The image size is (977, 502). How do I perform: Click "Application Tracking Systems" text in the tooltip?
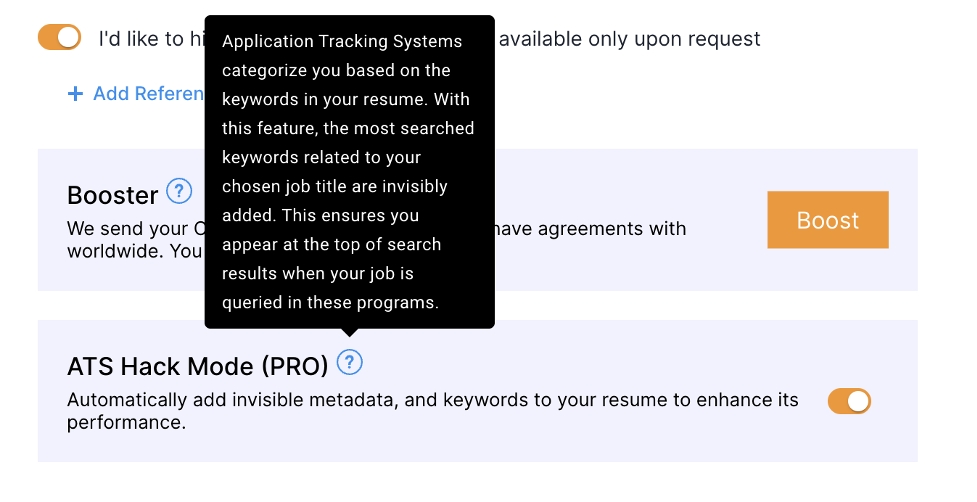[342, 42]
